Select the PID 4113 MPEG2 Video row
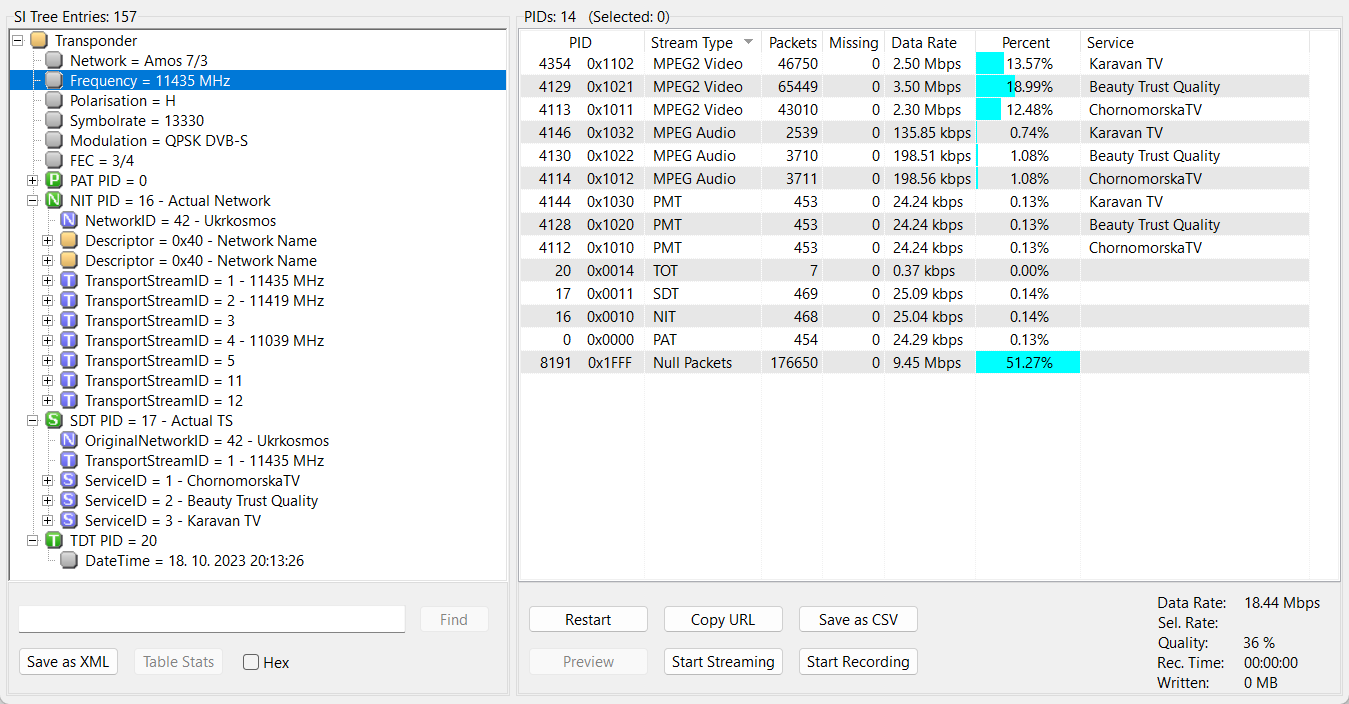1349x704 pixels. (915, 110)
